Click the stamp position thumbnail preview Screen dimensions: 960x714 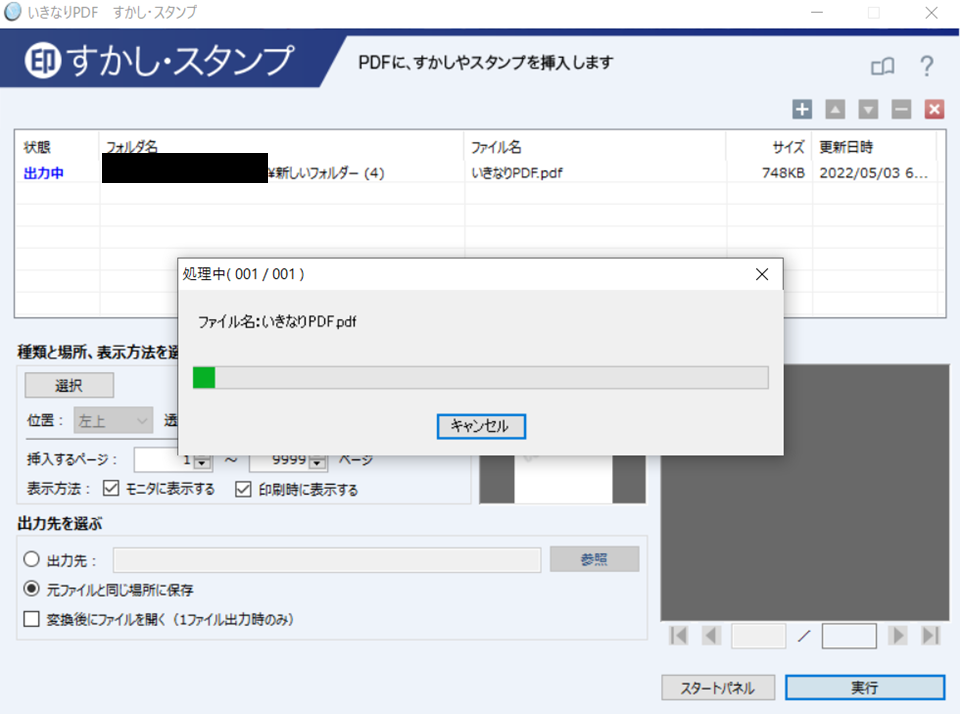[x=562, y=479]
